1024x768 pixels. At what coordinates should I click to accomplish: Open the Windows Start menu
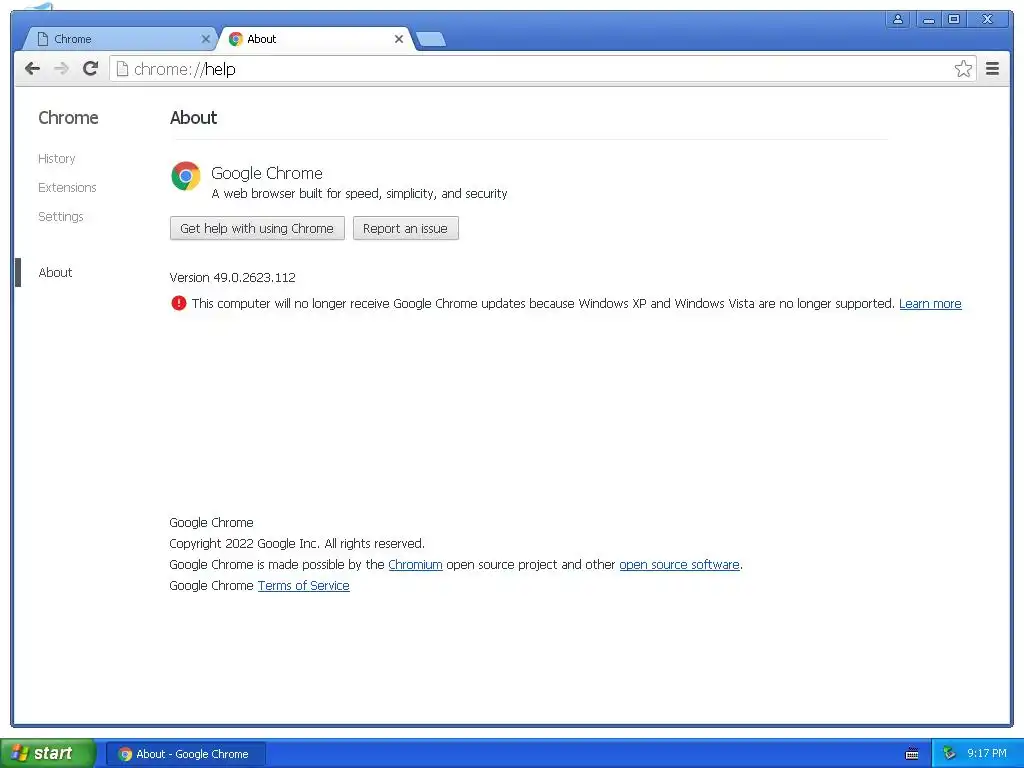click(x=47, y=753)
